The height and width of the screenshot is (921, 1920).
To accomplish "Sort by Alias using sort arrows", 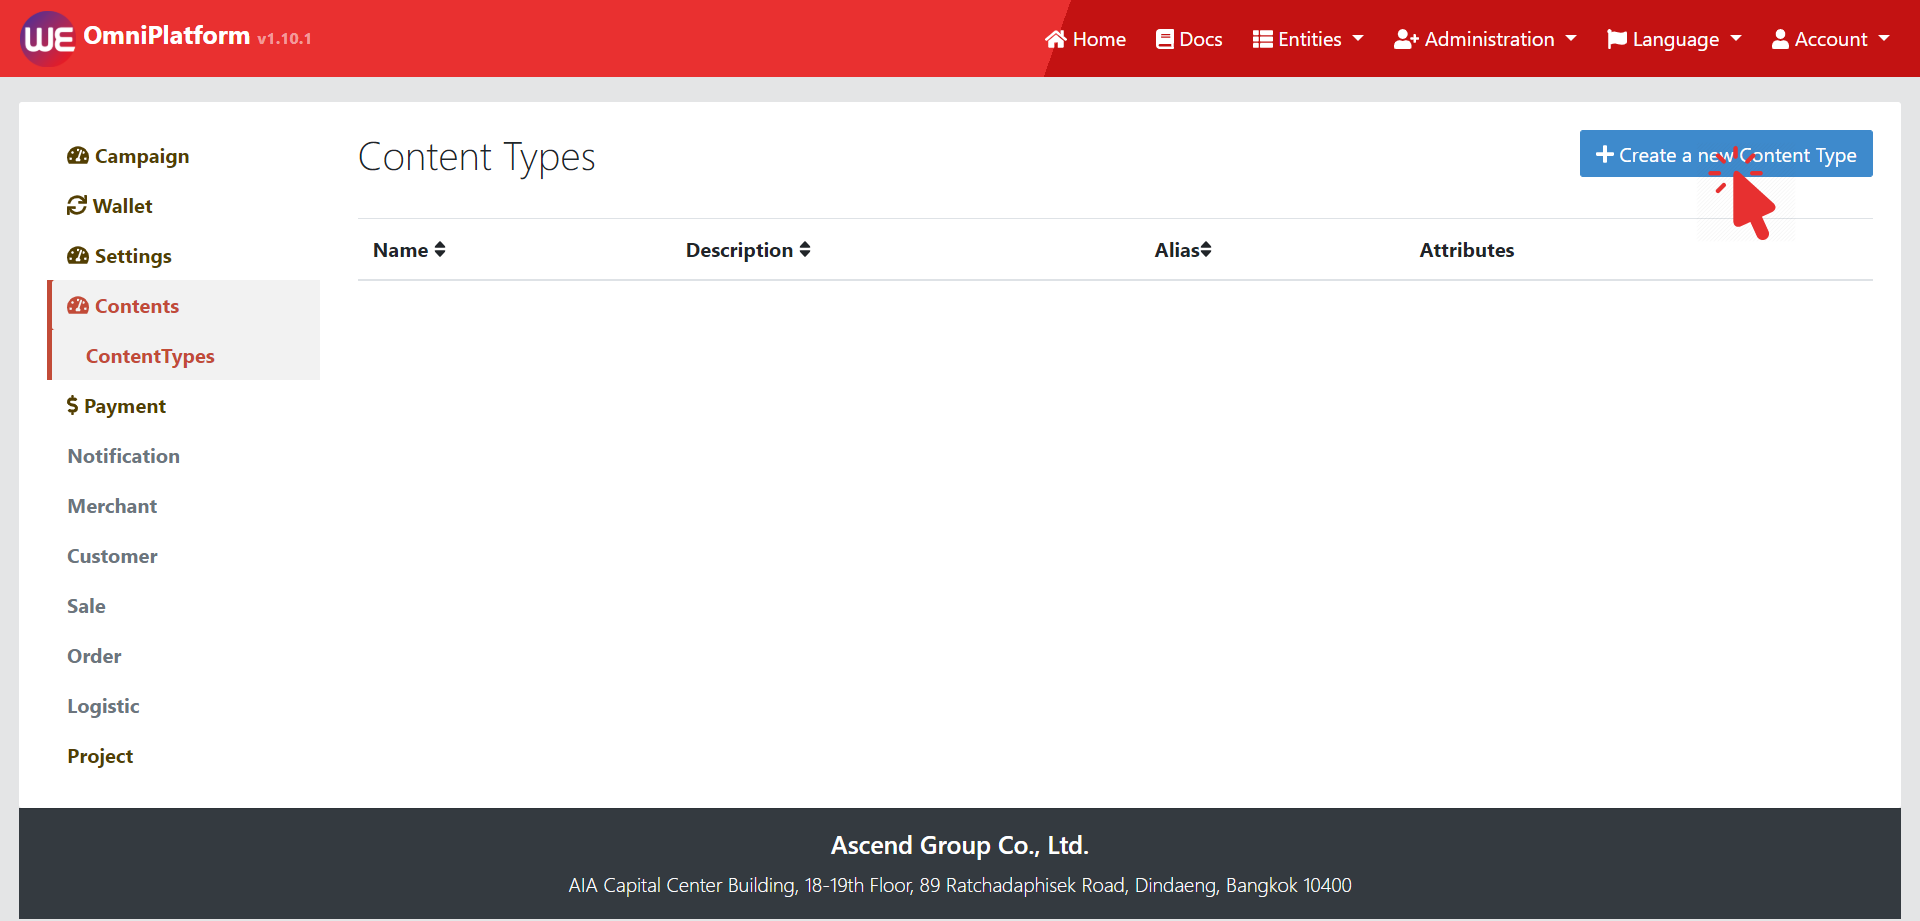I will point(1206,250).
